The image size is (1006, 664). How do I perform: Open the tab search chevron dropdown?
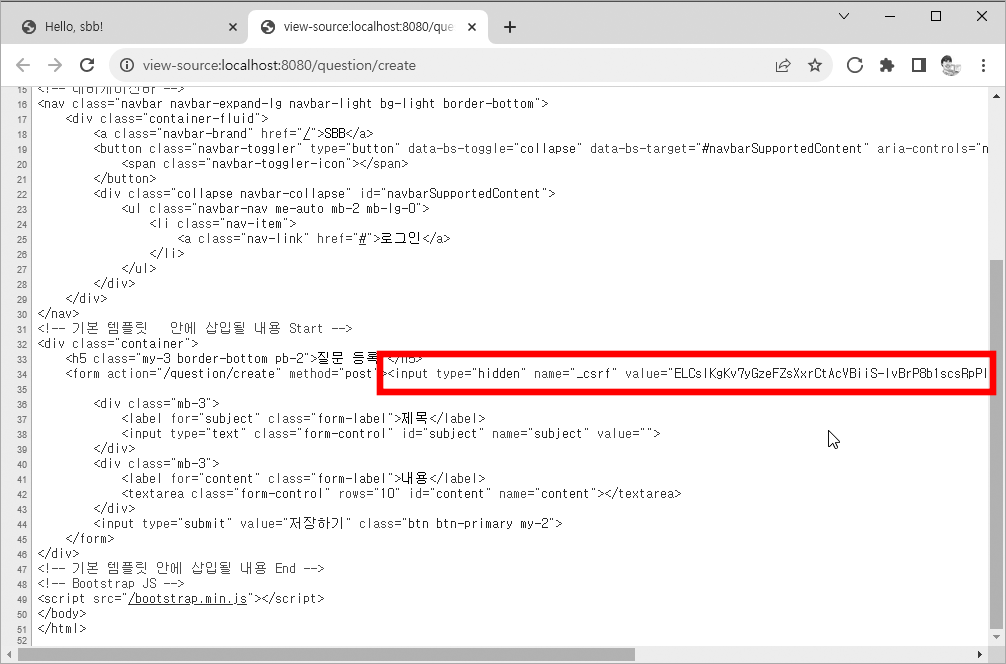844,17
